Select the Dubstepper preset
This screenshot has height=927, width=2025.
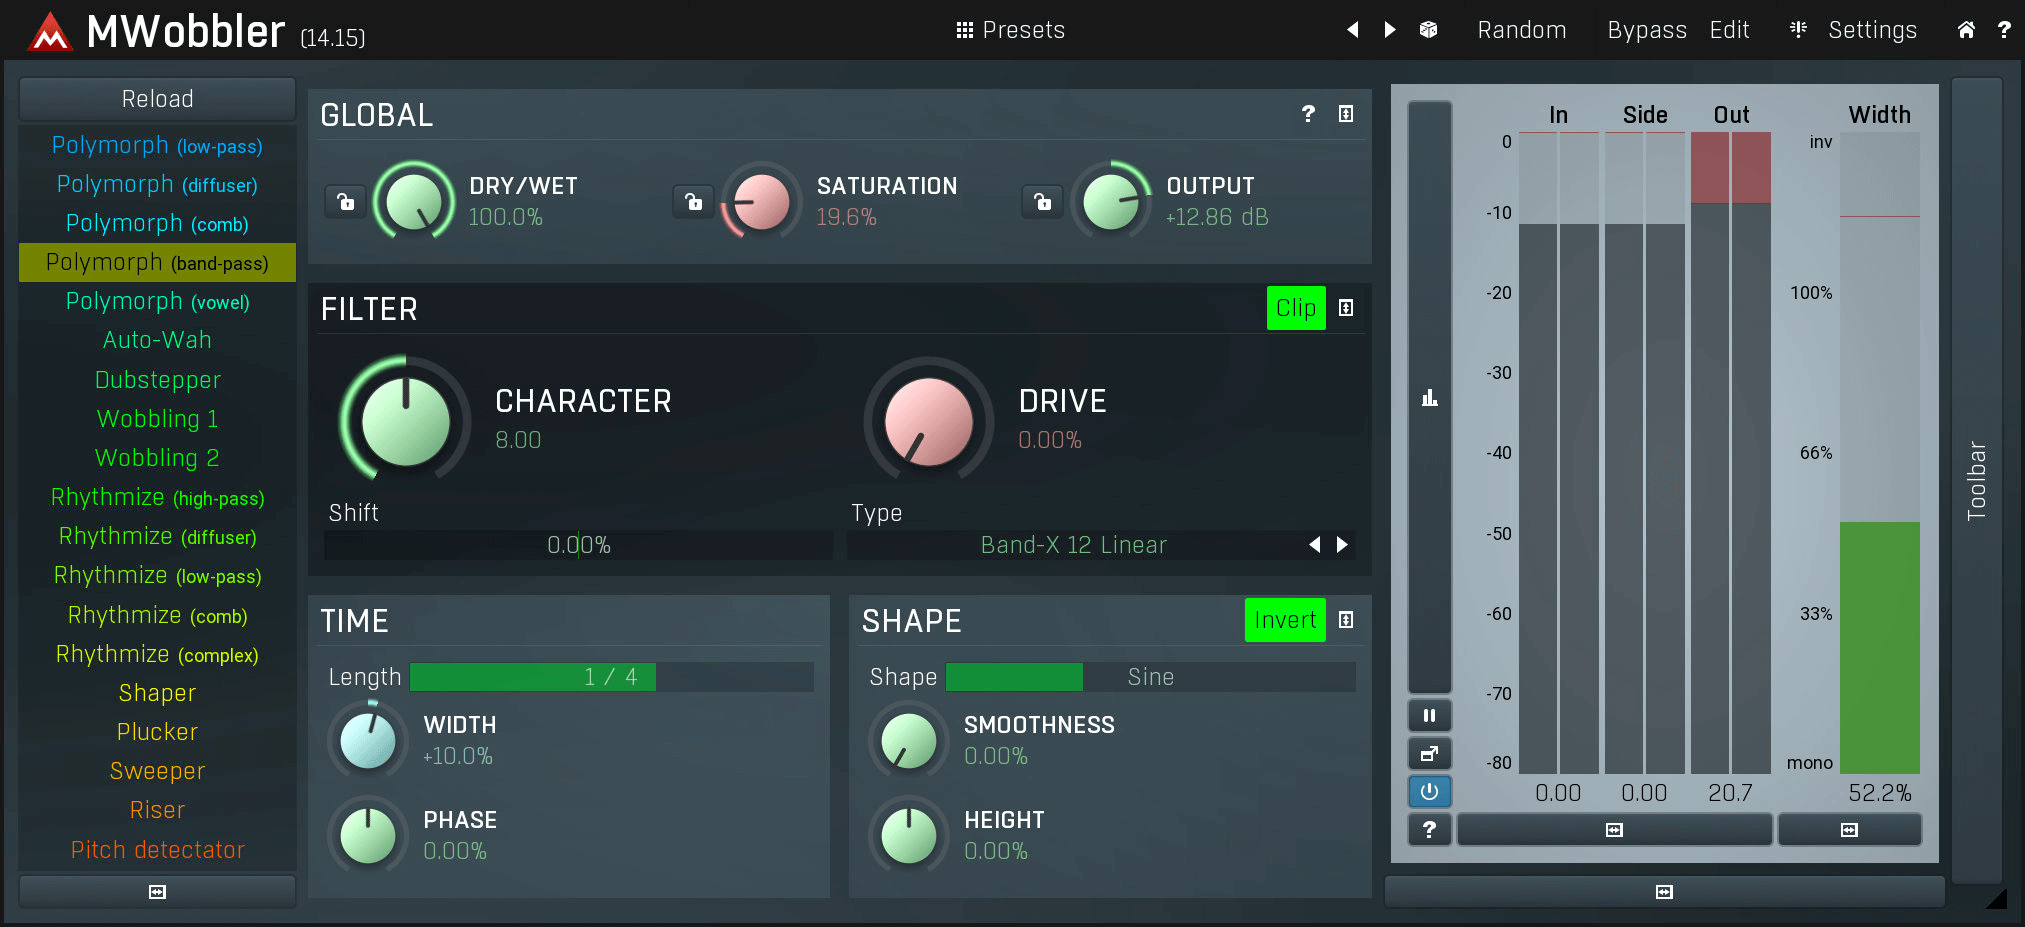(157, 380)
